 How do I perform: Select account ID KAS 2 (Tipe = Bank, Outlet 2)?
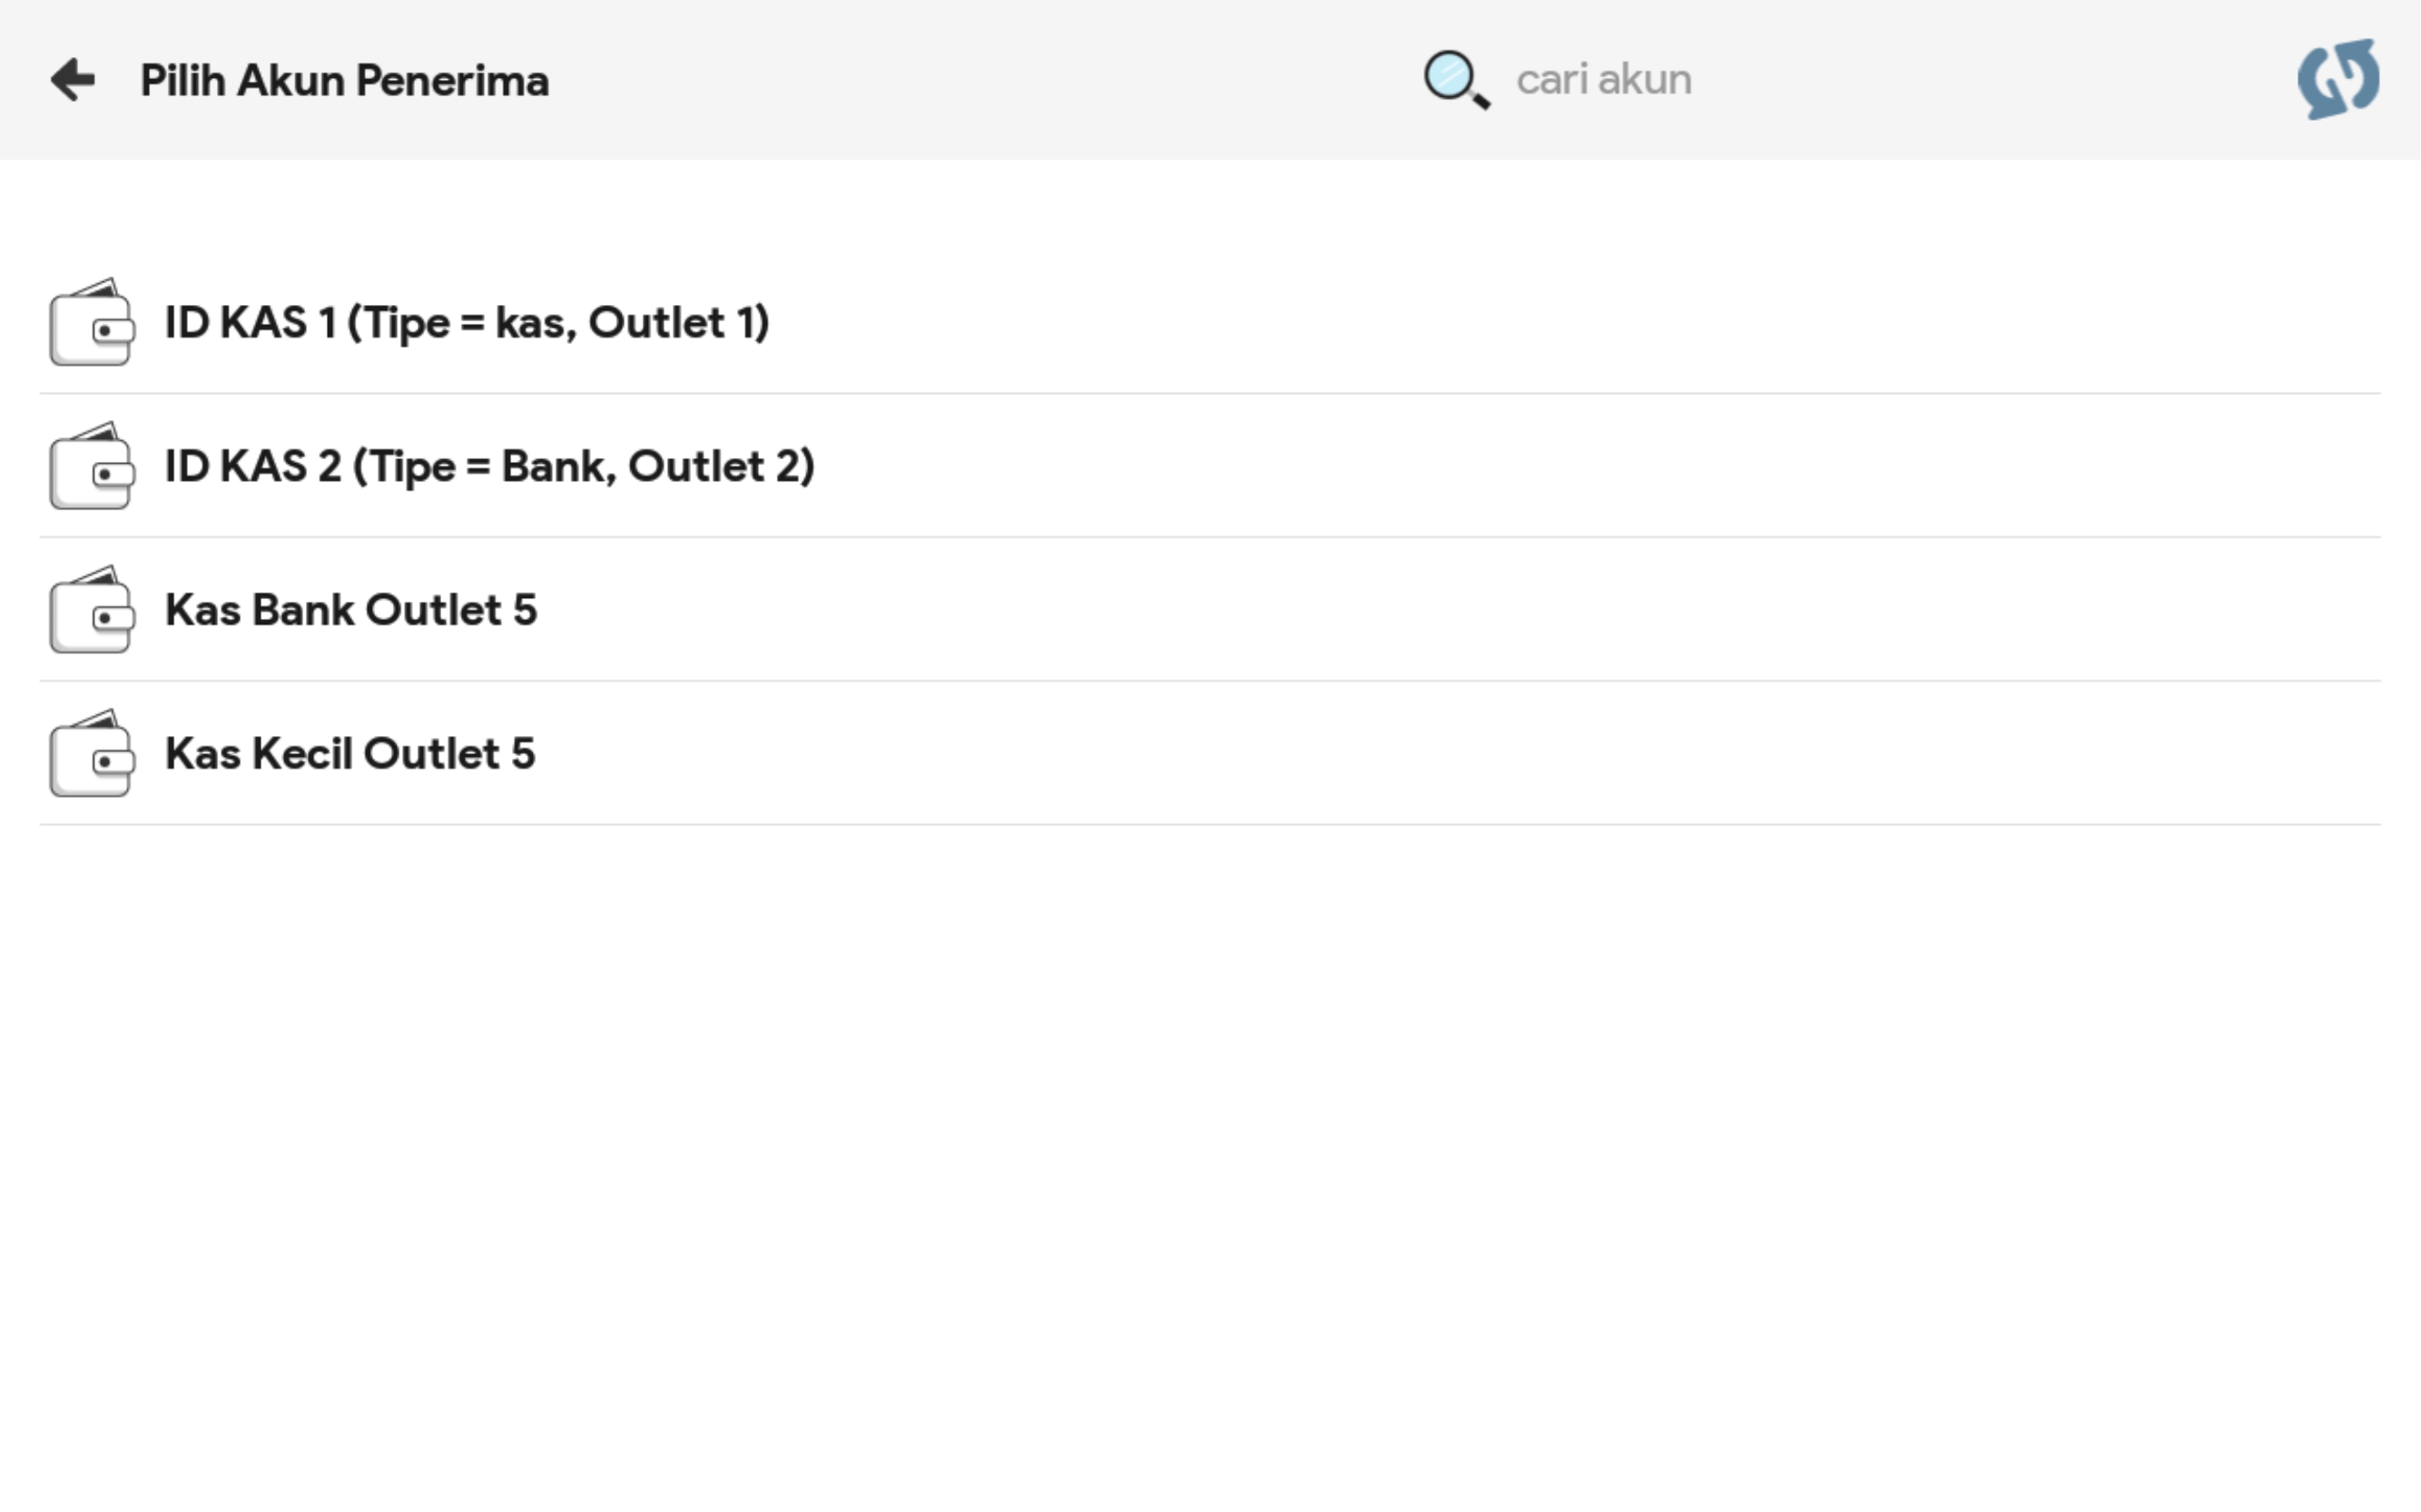(489, 466)
